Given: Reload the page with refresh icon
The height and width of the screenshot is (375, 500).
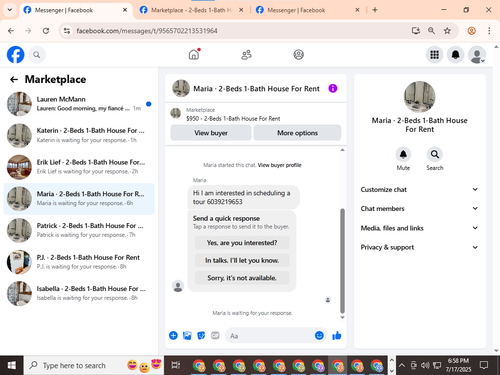Looking at the screenshot, I should [x=46, y=31].
